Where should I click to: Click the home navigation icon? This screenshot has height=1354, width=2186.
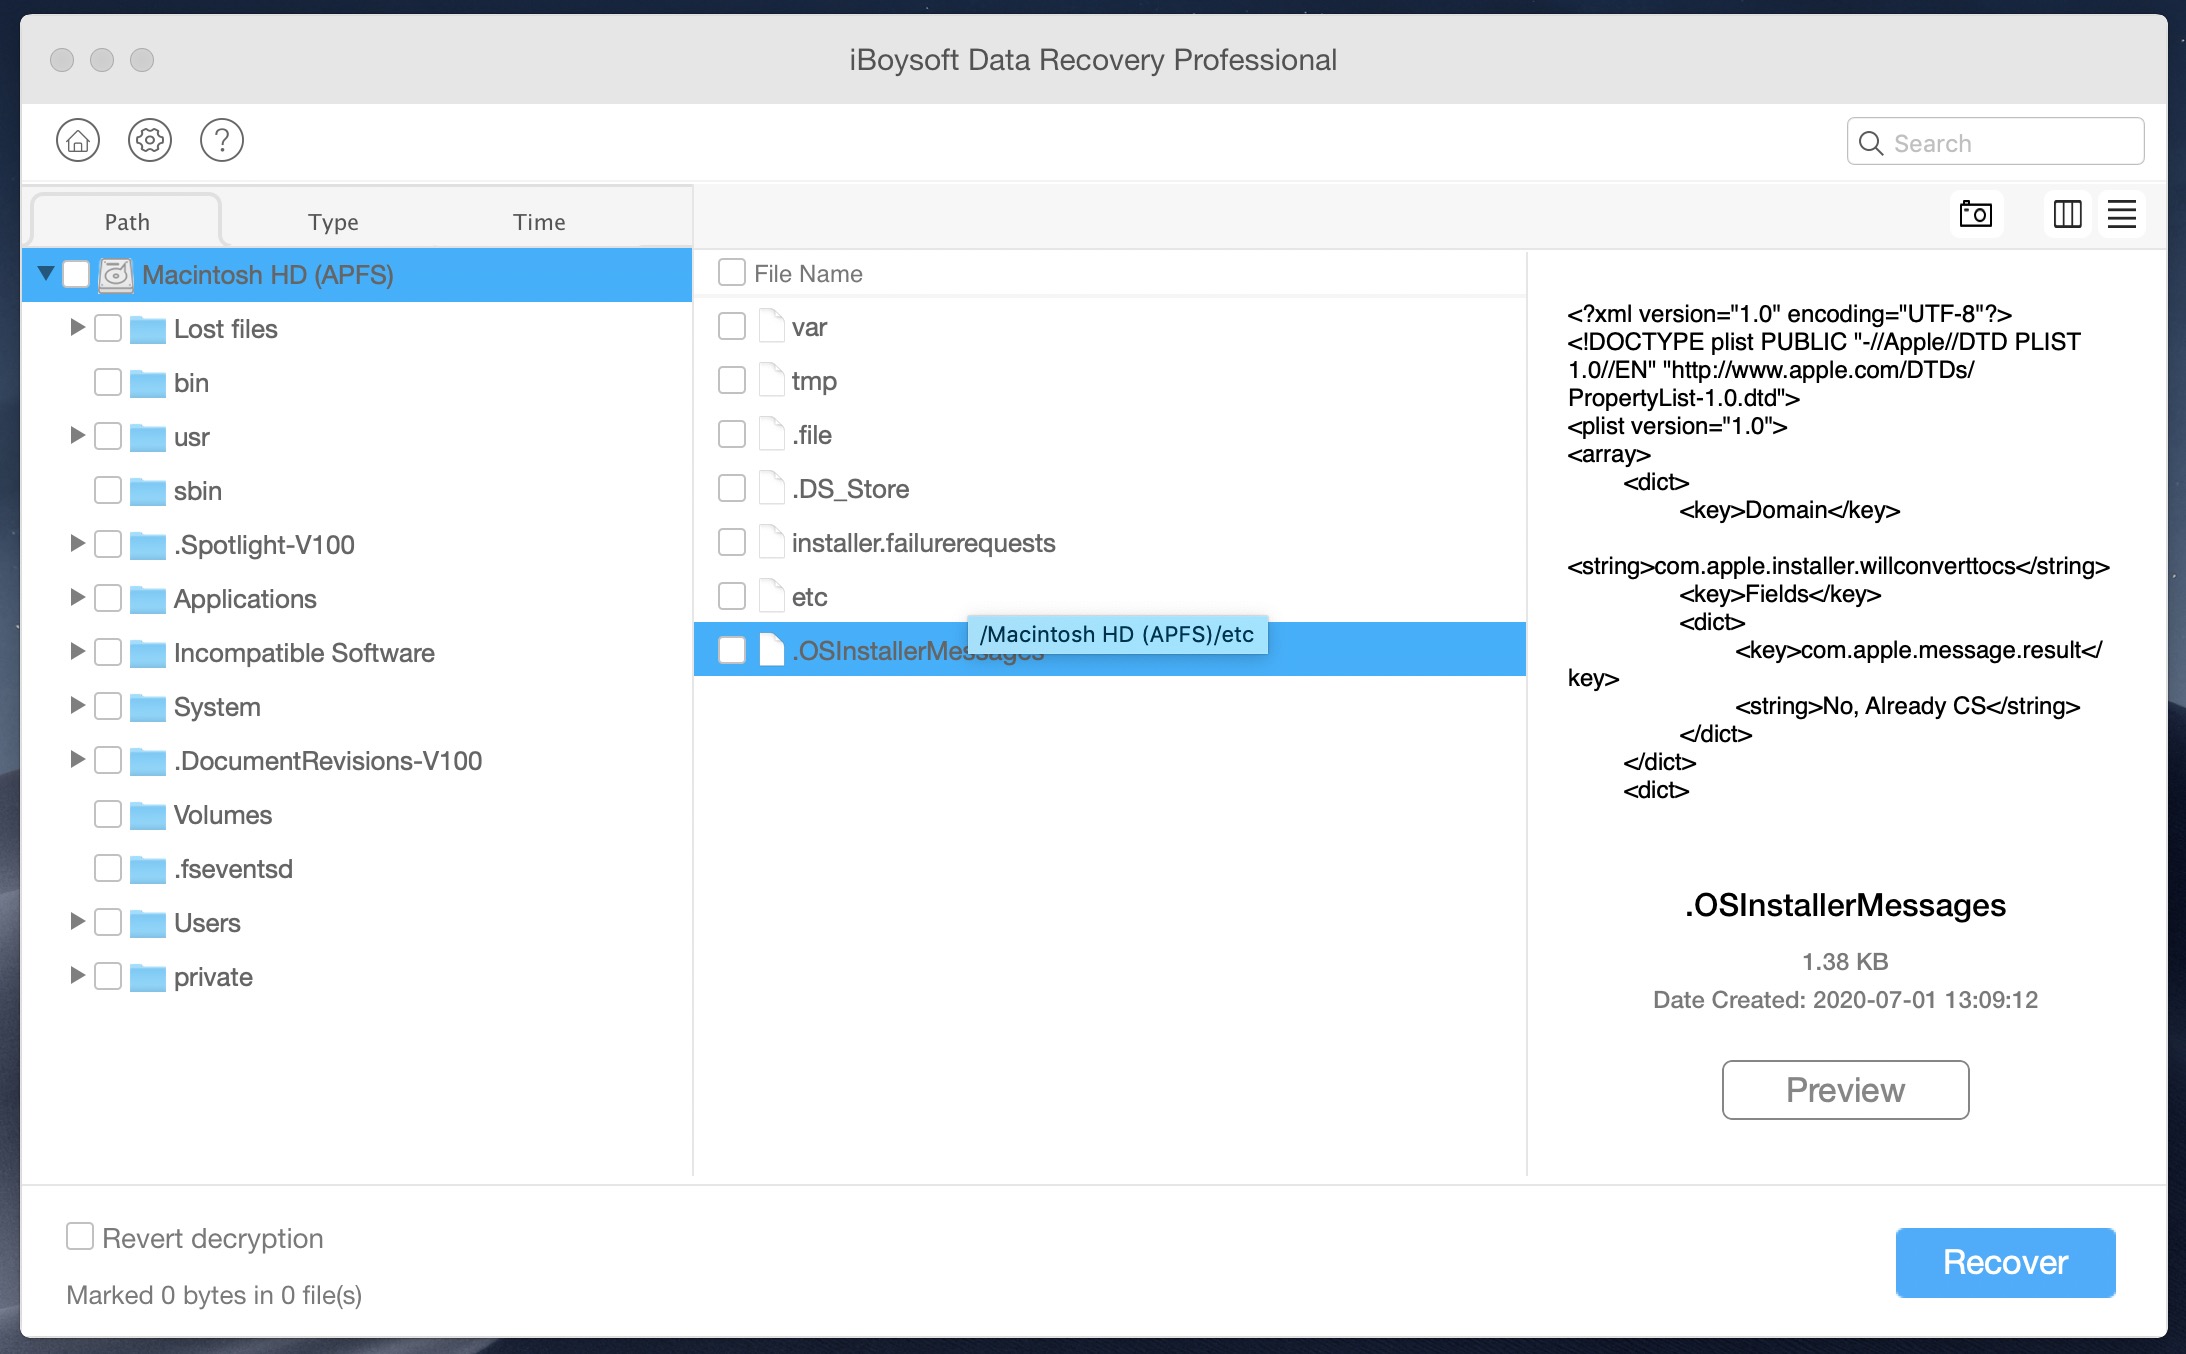point(80,142)
